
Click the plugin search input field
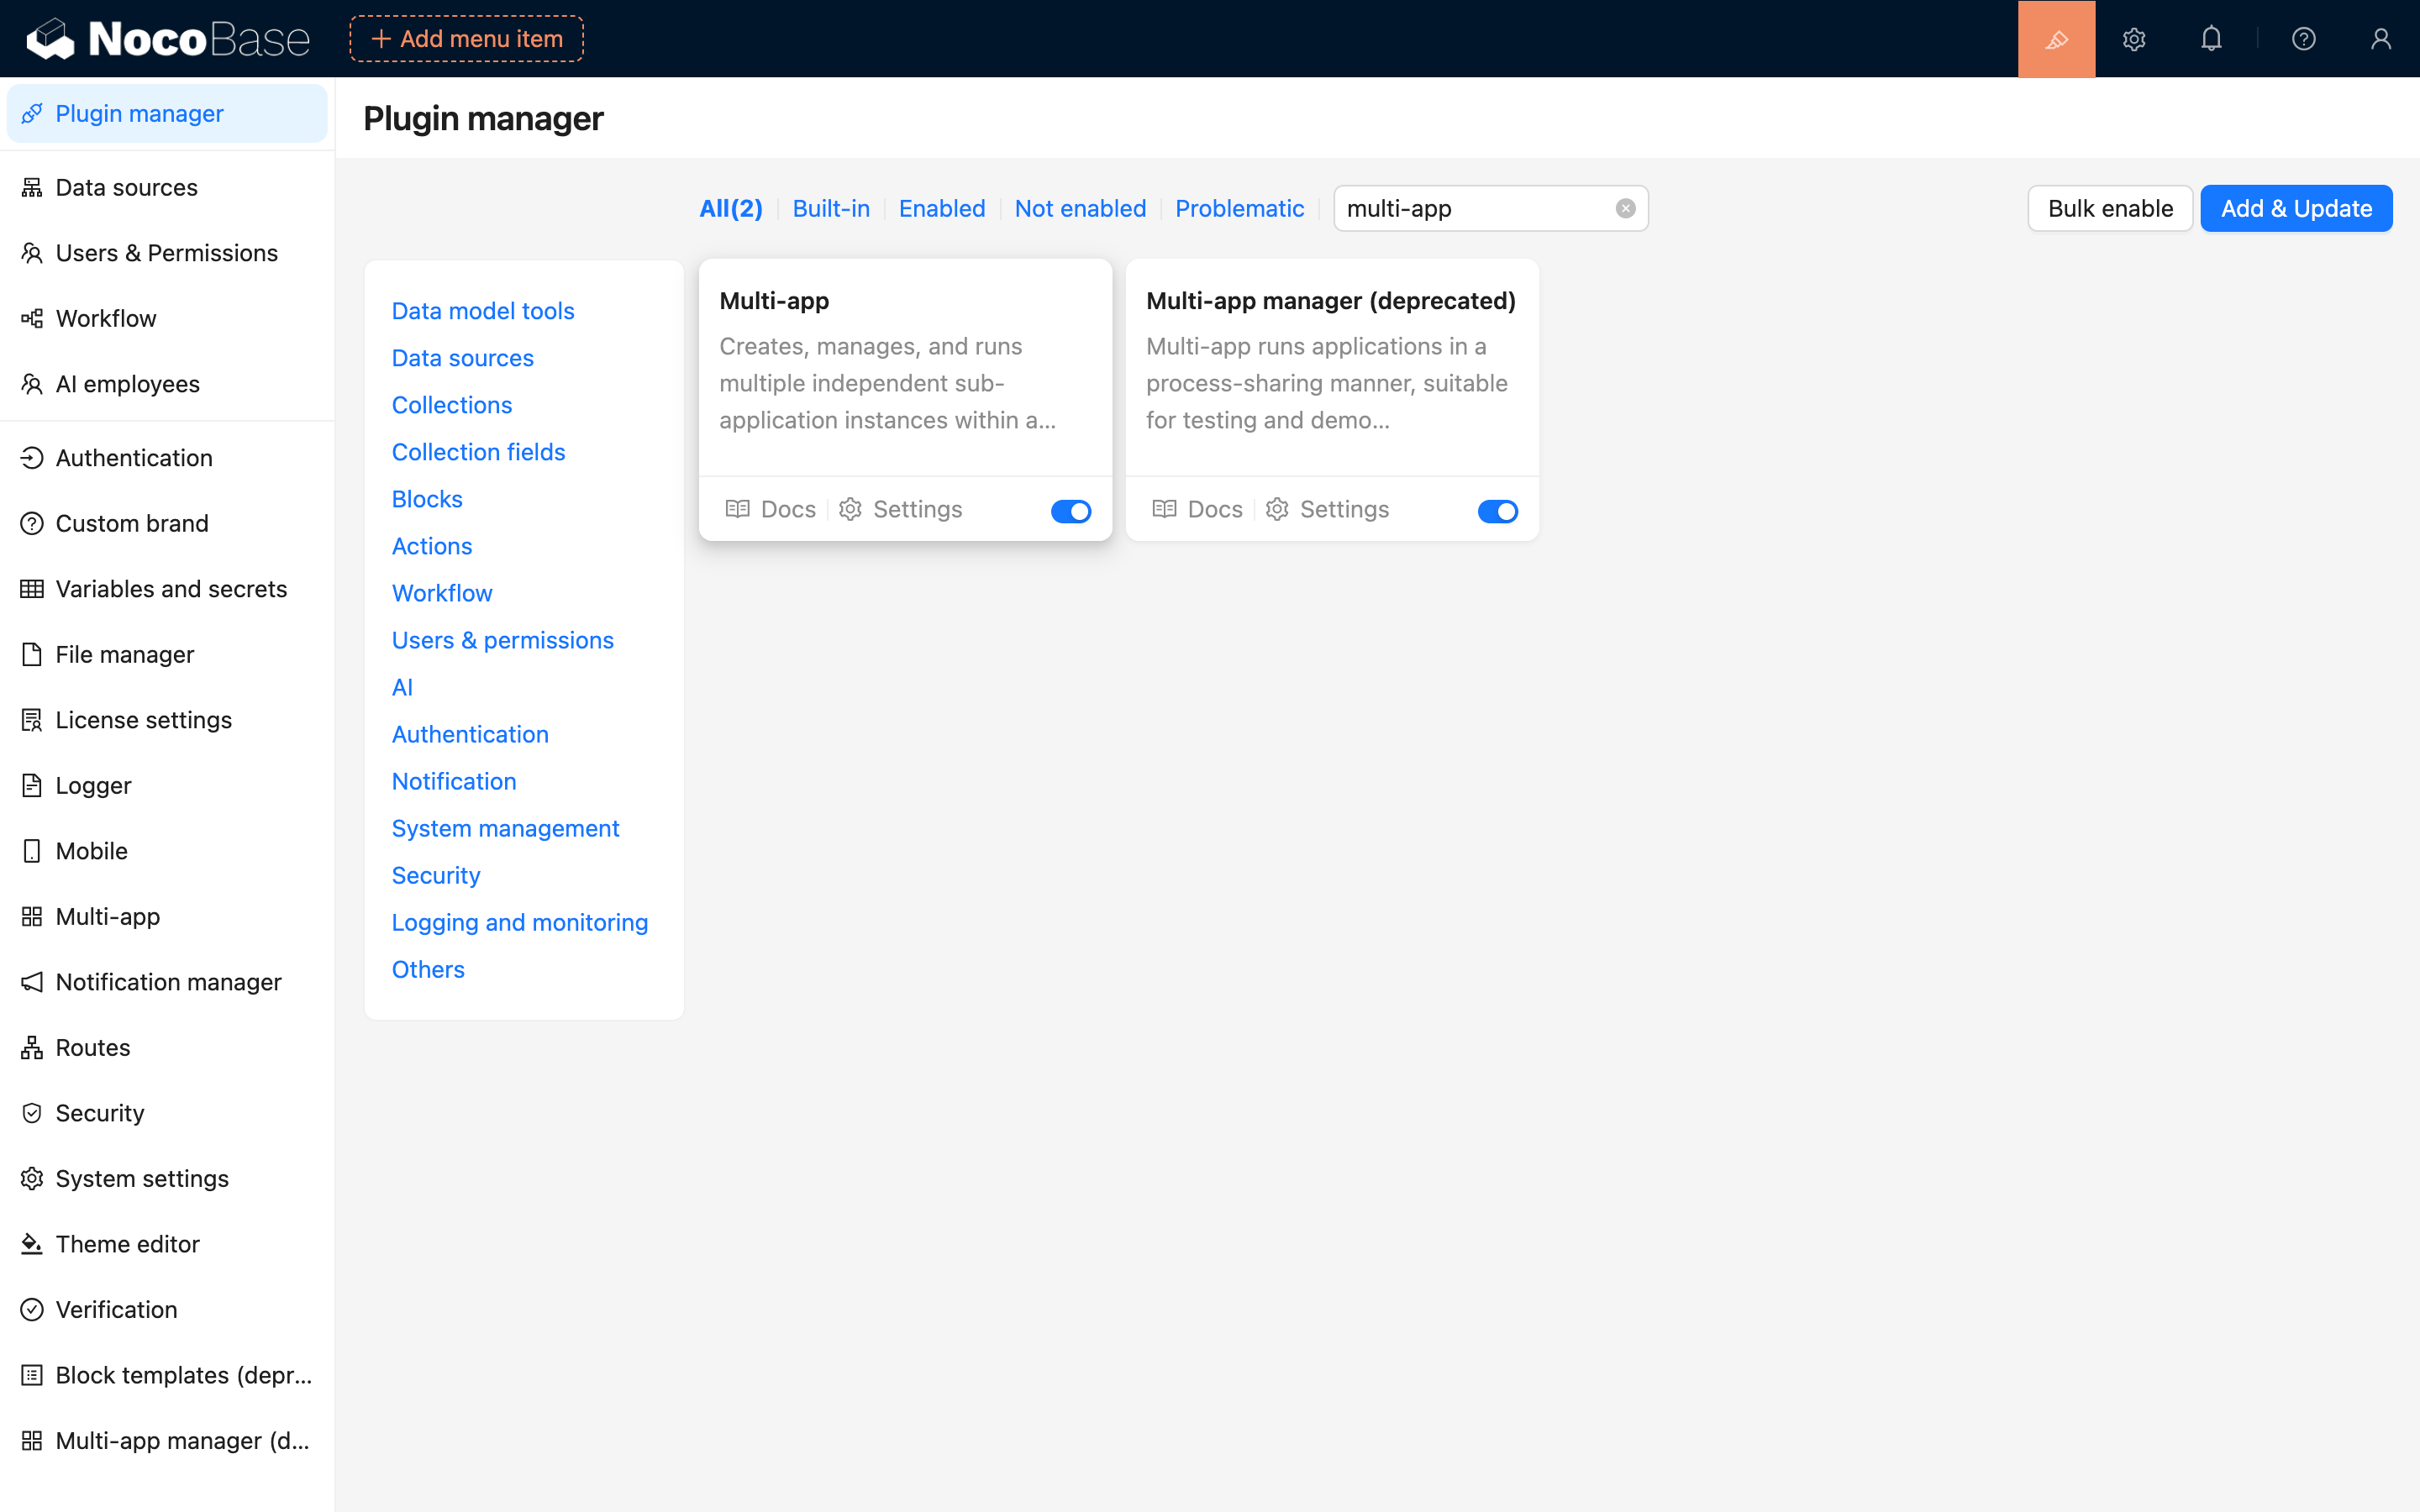click(1470, 208)
